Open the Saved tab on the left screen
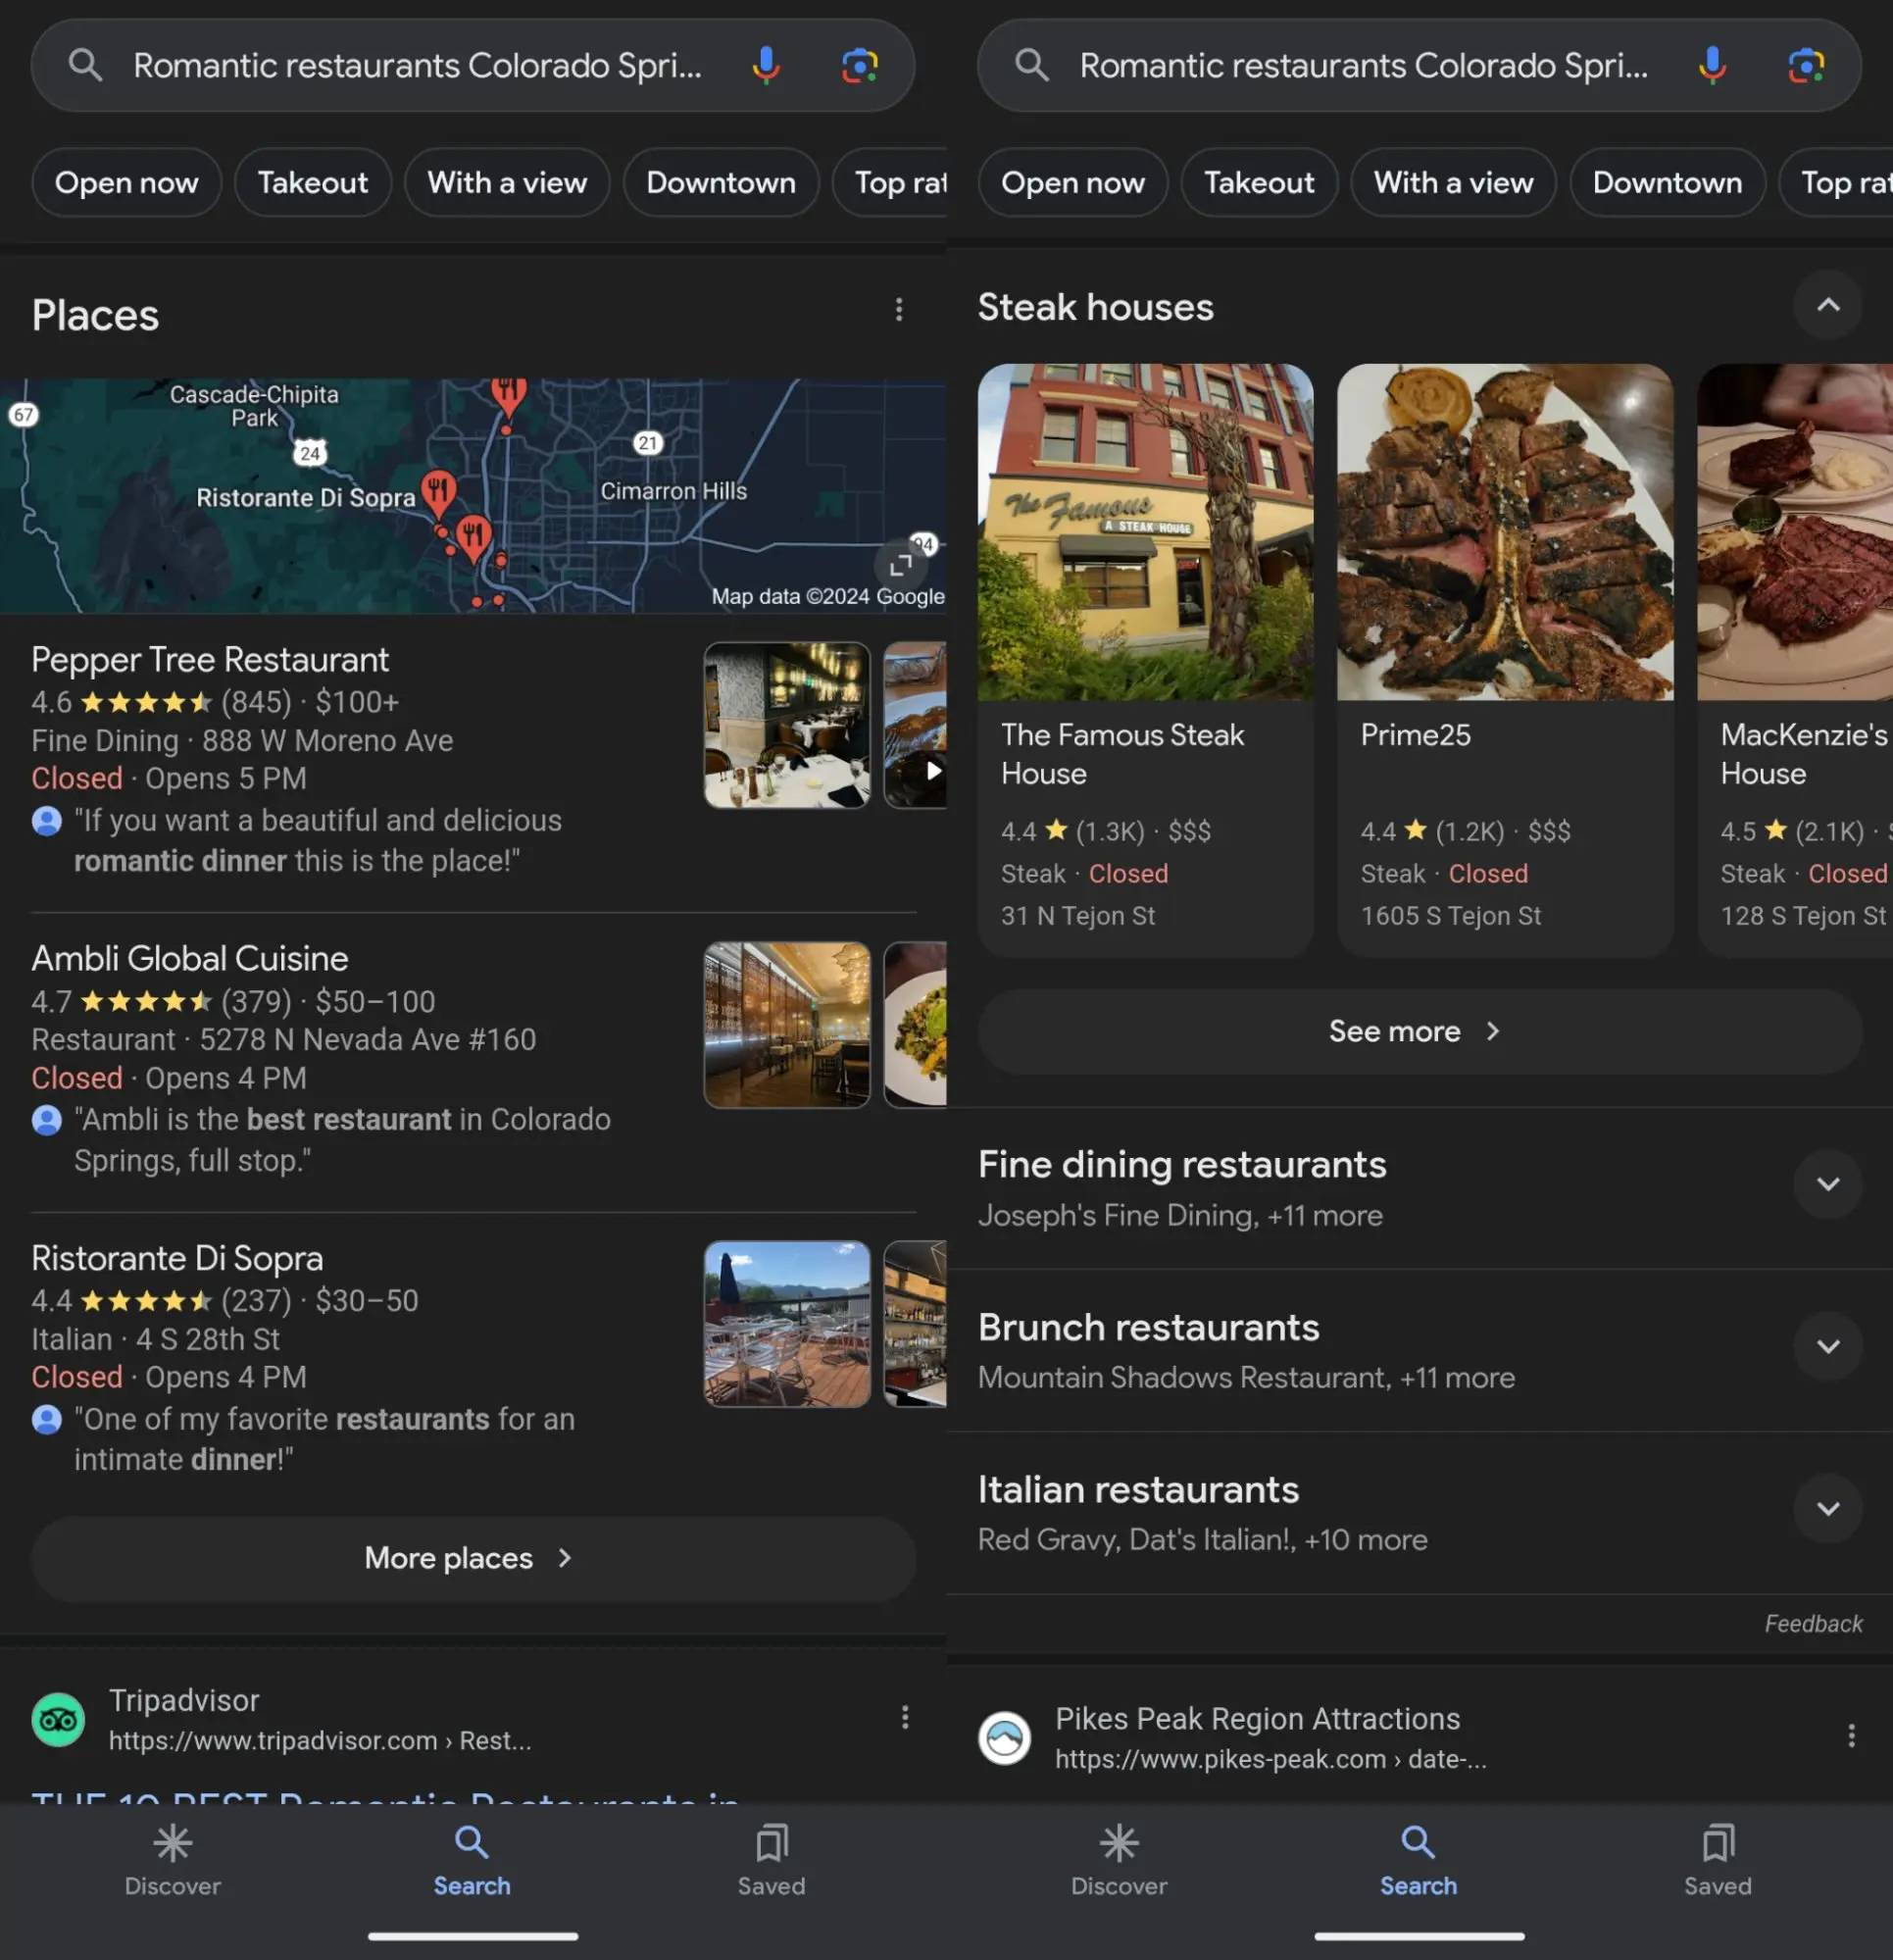This screenshot has height=1960, width=1893. pyautogui.click(x=771, y=1861)
